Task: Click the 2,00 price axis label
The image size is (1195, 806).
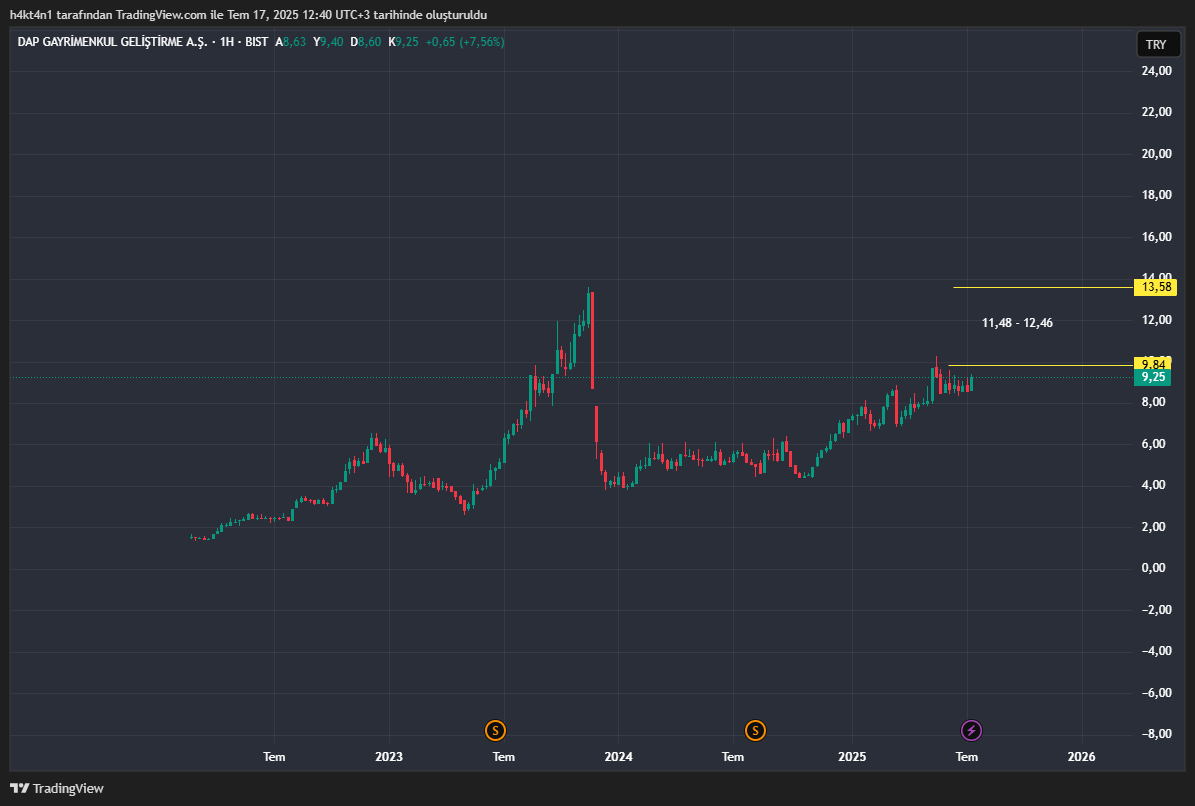Action: (x=1153, y=527)
